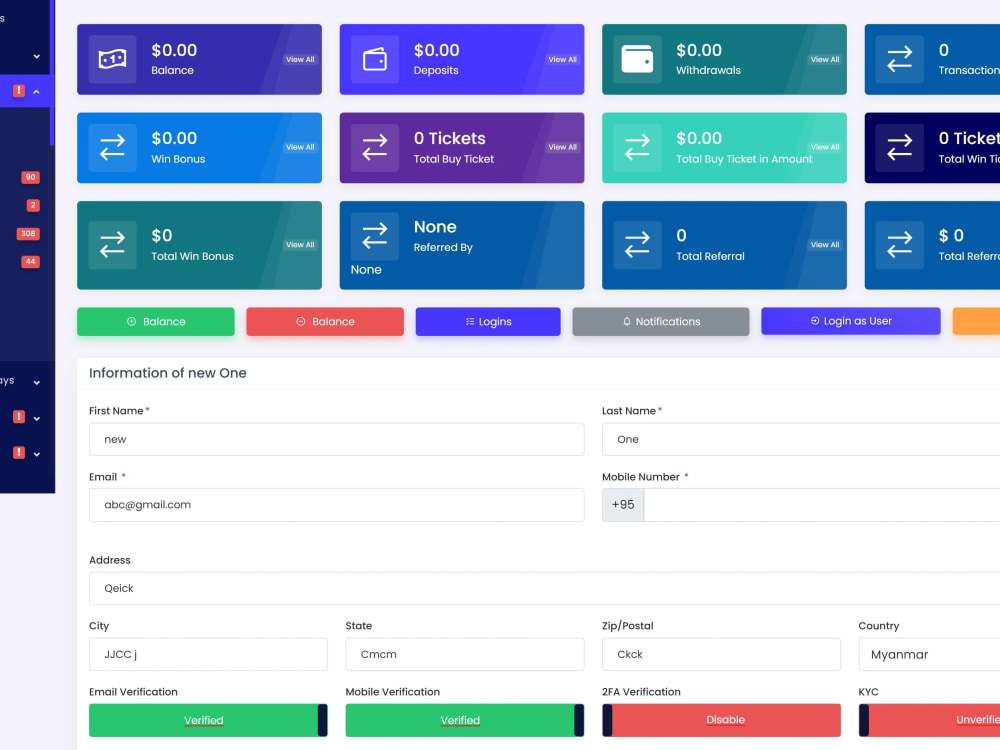This screenshot has height=750, width=1000.
Task: Click the Total Buy Ticket in Amount icon
Action: pyautogui.click(x=637, y=148)
